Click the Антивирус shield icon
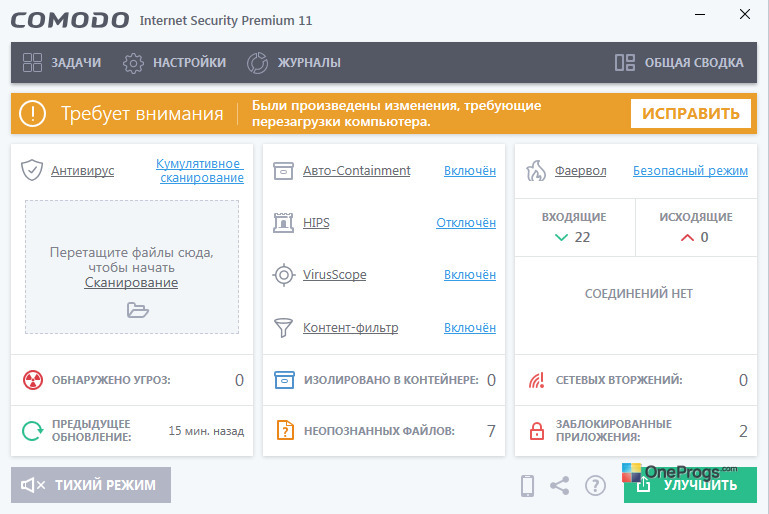Screen dimensions: 769x514 coord(32,170)
